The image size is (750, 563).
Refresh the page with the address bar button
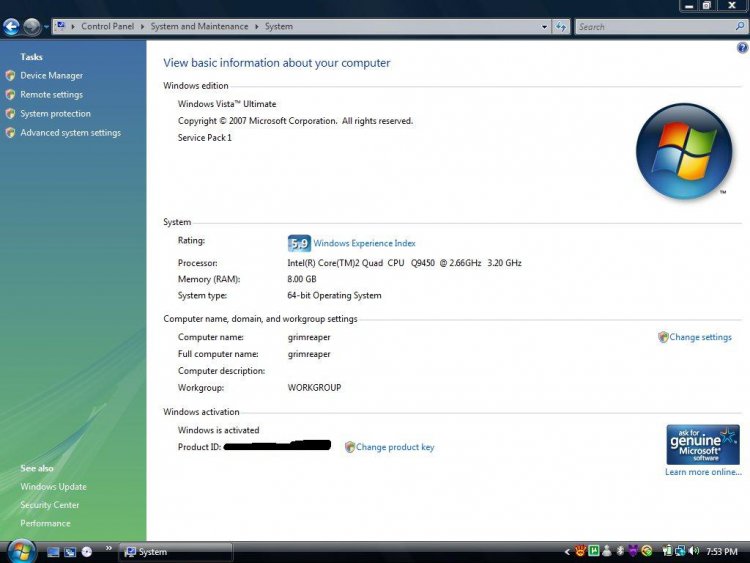click(561, 27)
